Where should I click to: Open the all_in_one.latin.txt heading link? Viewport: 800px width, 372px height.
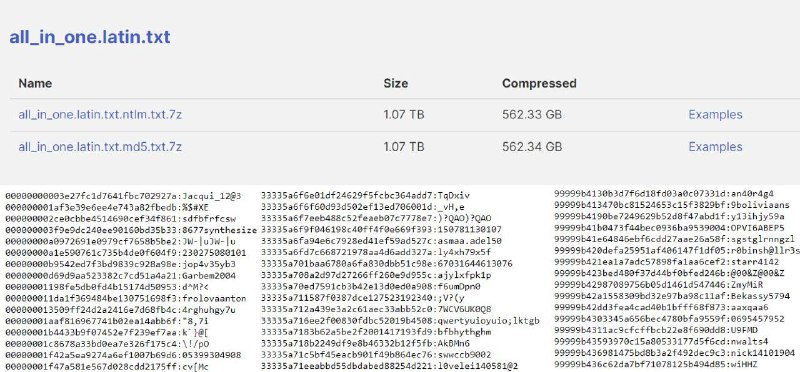90,37
